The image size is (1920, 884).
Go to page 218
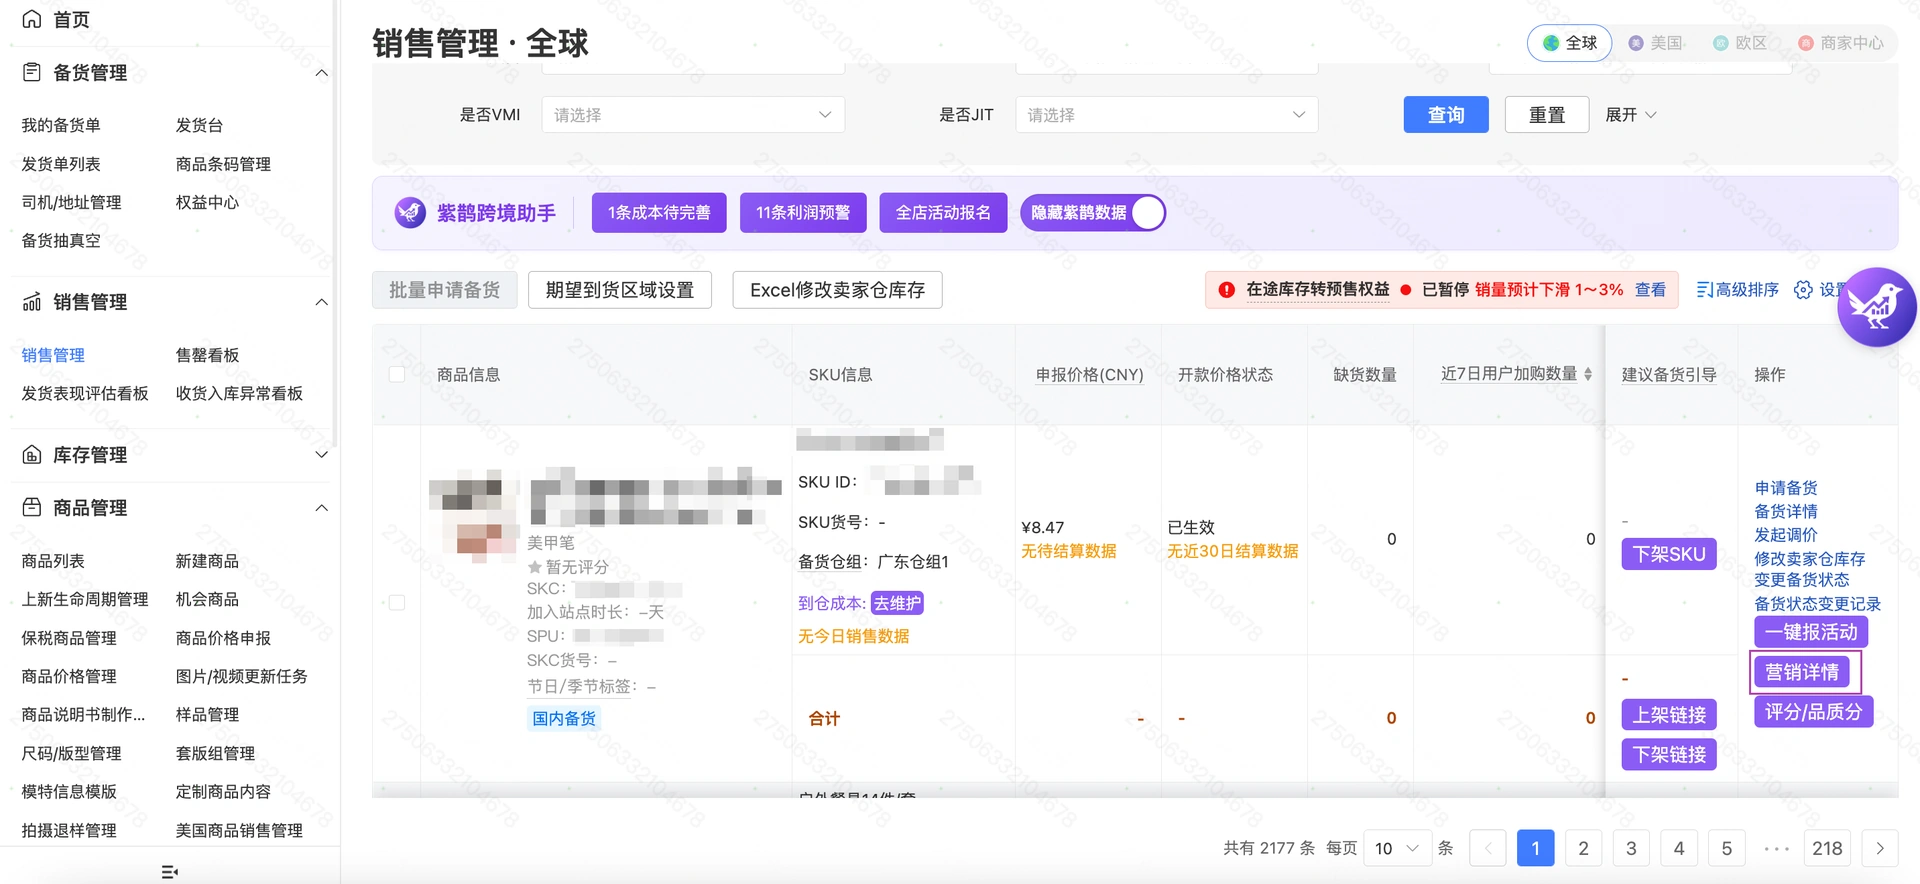pyautogui.click(x=1827, y=848)
